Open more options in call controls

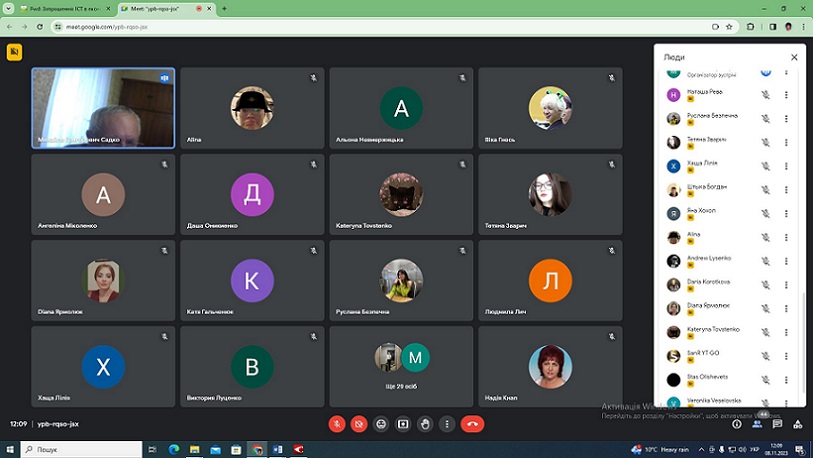coord(447,424)
